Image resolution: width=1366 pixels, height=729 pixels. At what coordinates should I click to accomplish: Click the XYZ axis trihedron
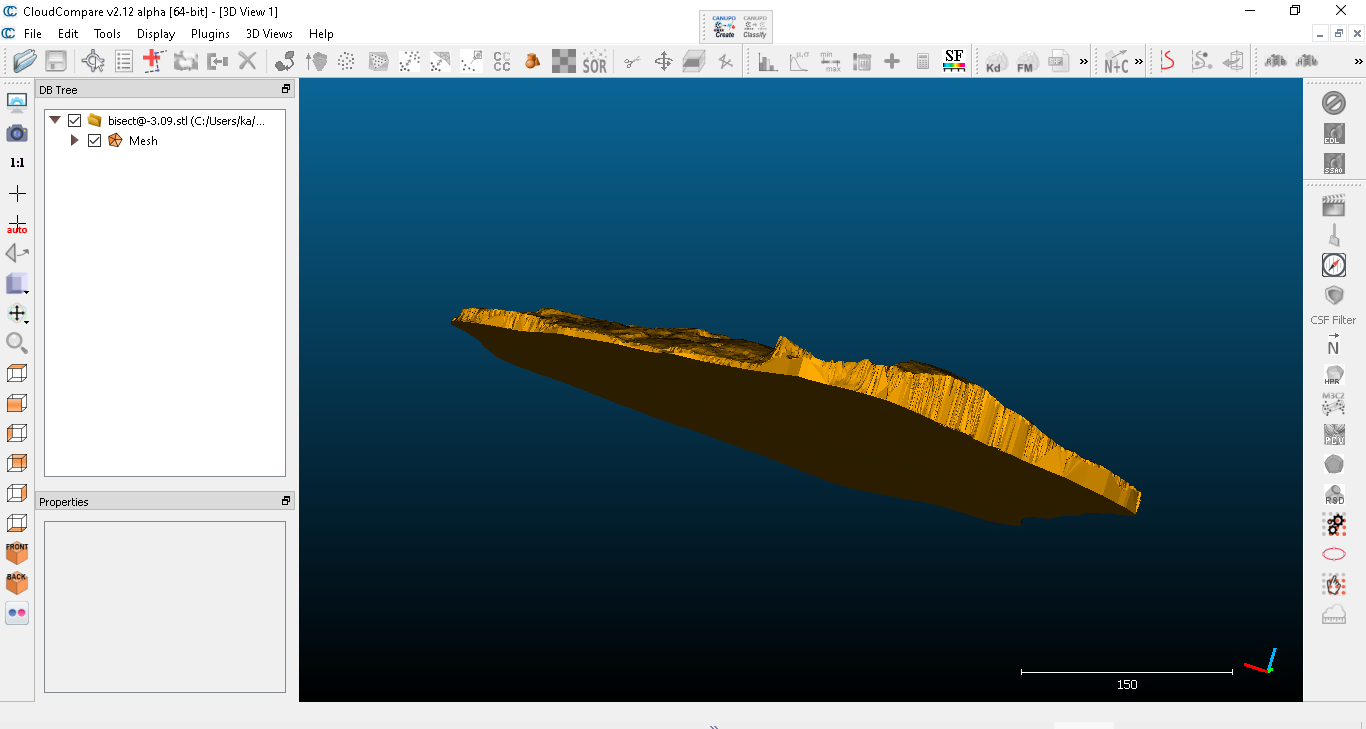[1261, 661]
